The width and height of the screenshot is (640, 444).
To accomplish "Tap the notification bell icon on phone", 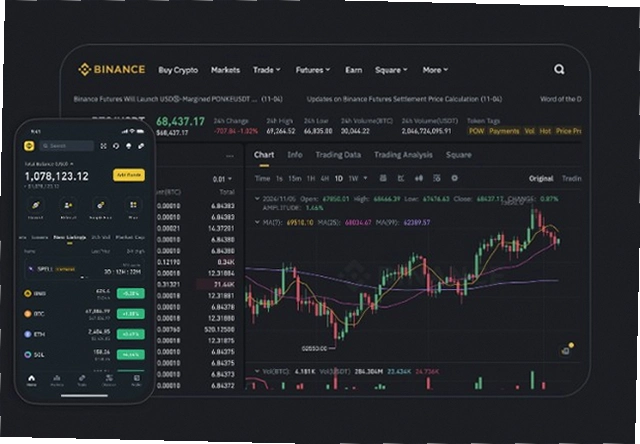I will (x=129, y=146).
